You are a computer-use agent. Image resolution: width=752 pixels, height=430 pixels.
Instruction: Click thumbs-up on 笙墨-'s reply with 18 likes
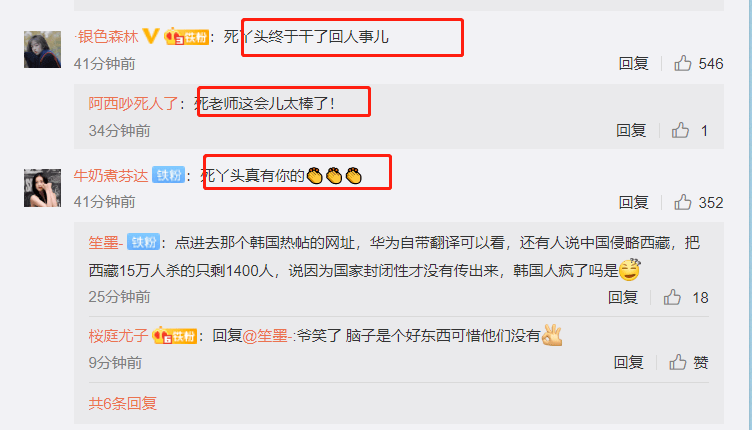672,297
